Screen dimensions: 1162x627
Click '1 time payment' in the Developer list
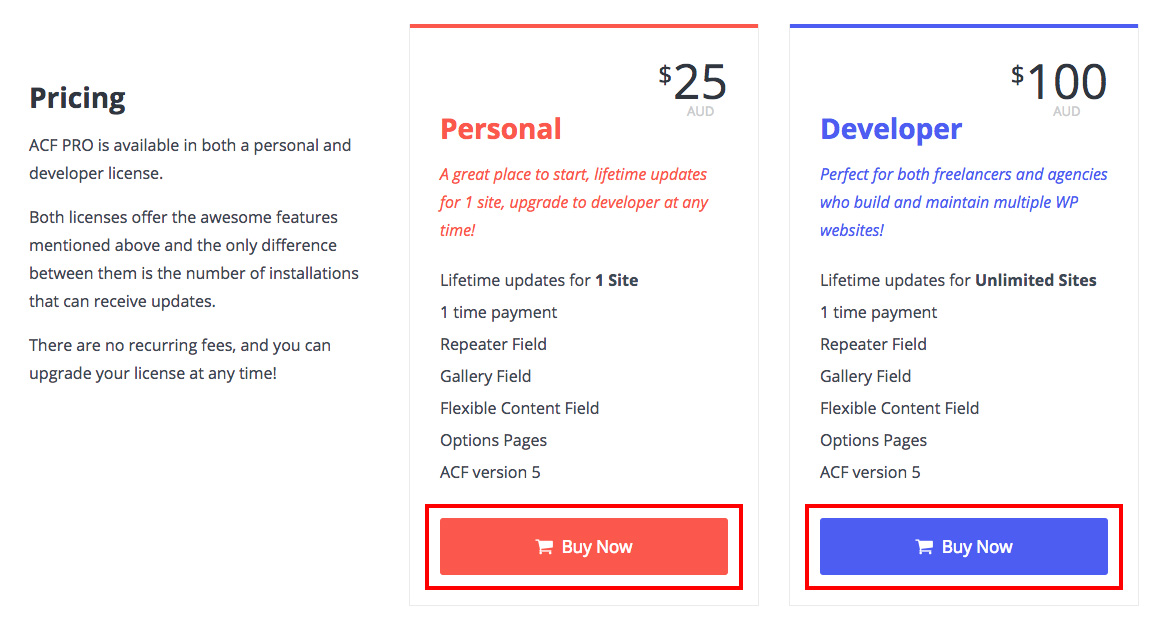coord(878,313)
